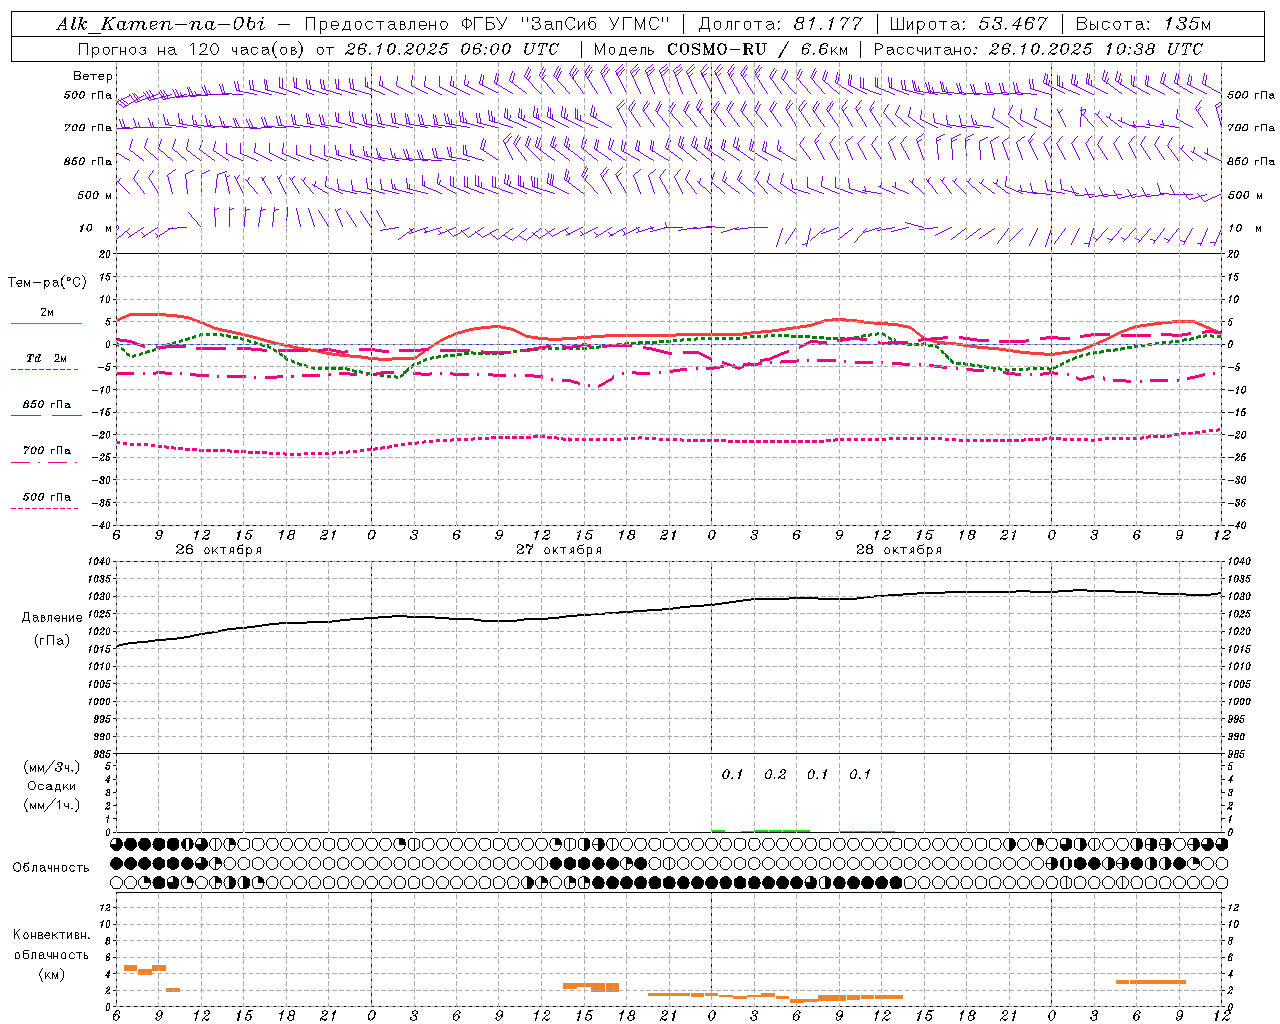This screenshot has height=1024, width=1280.
Task: Click the (мм/1ч.) precipitation unit label
Action: point(51,805)
